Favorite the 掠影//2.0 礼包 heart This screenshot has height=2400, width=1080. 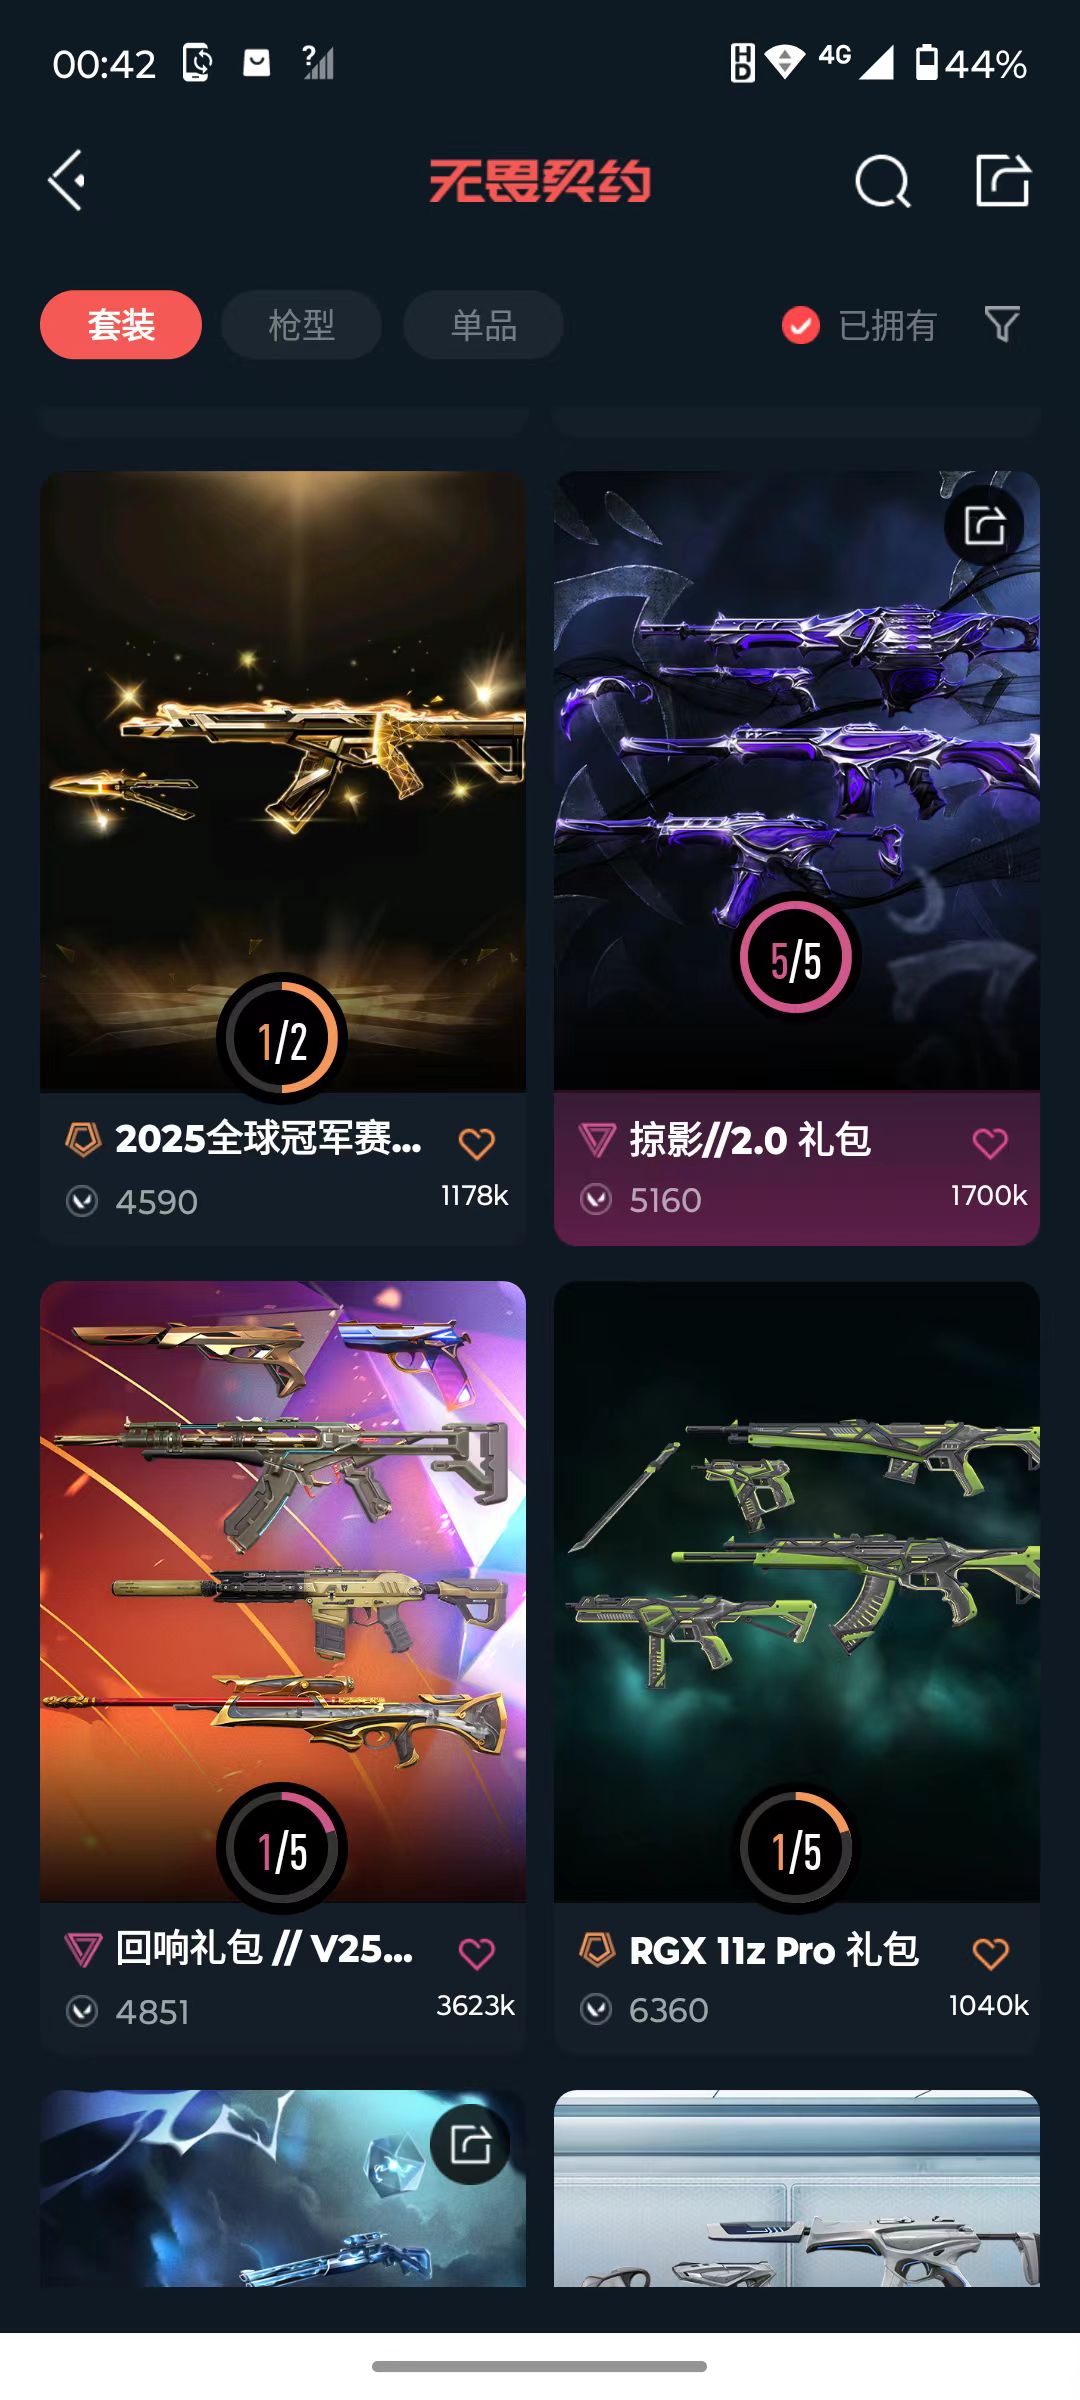coord(990,1143)
